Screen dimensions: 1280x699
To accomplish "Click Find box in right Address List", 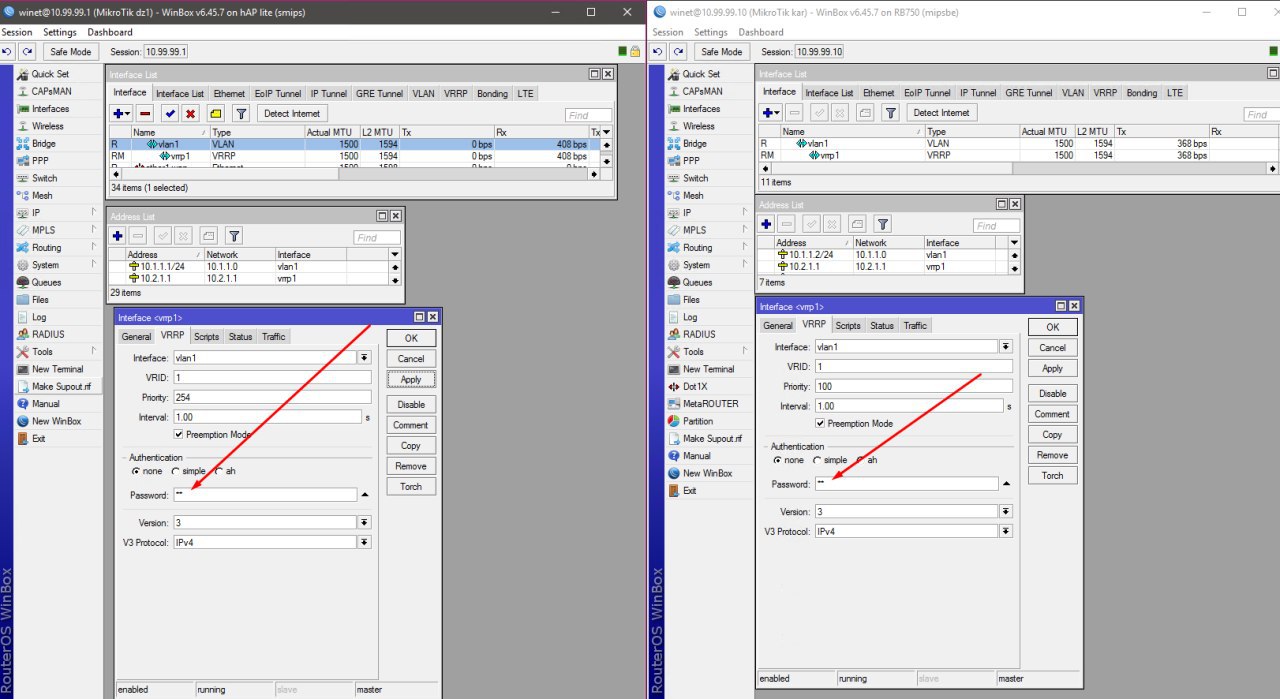I will pyautogui.click(x=996, y=225).
